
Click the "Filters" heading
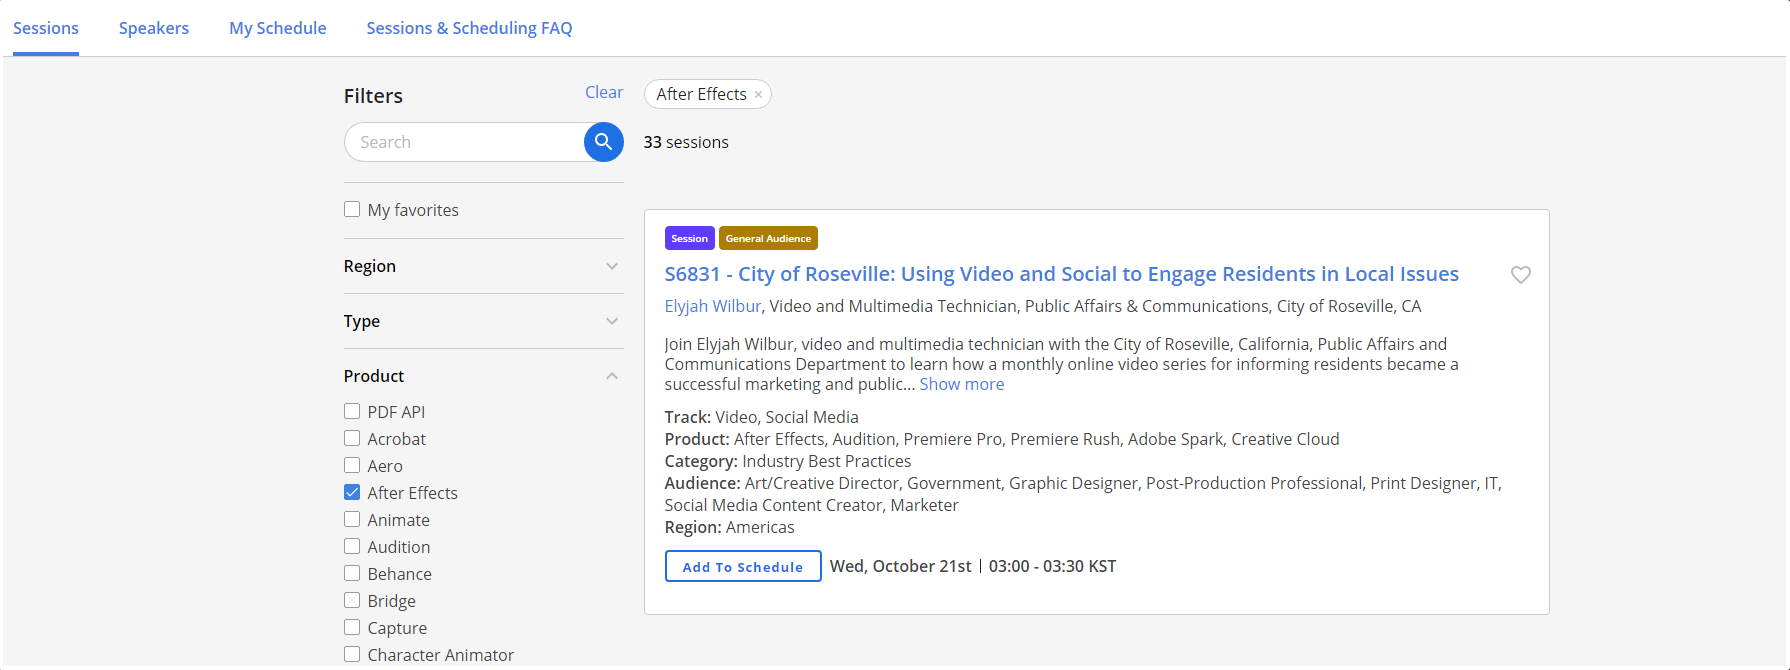click(373, 96)
